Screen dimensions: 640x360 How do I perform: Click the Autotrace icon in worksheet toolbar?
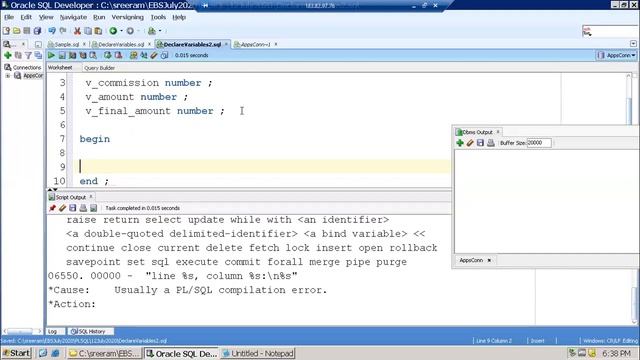pyautogui.click(x=83, y=55)
